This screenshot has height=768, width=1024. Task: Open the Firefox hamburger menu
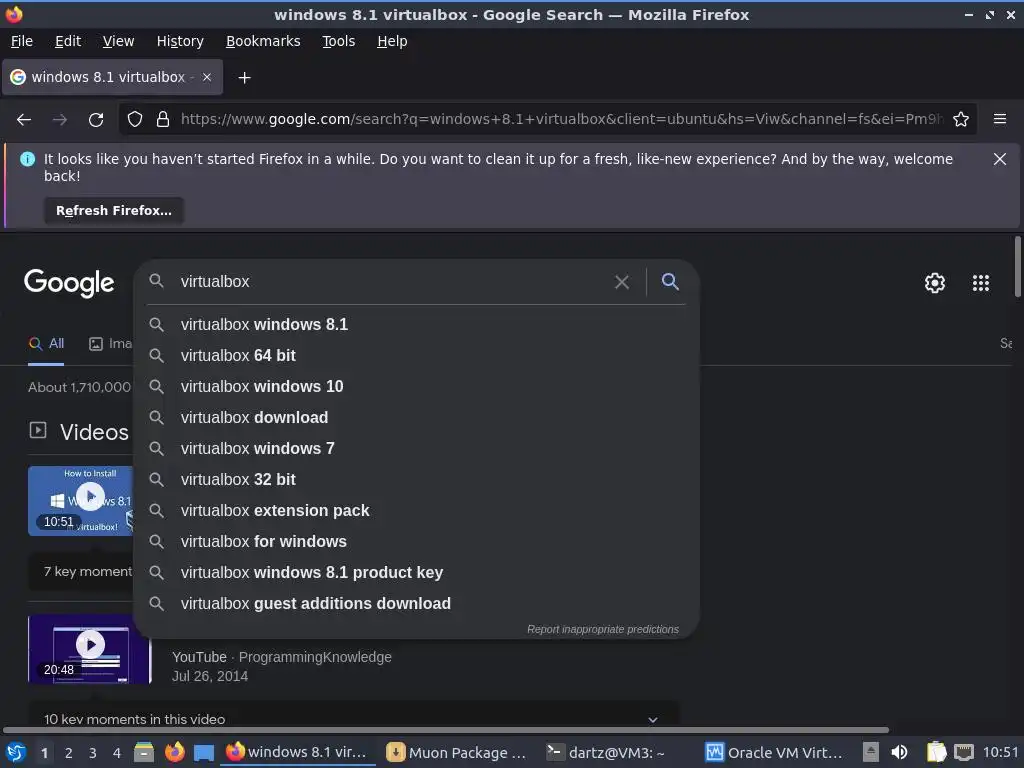(1000, 119)
